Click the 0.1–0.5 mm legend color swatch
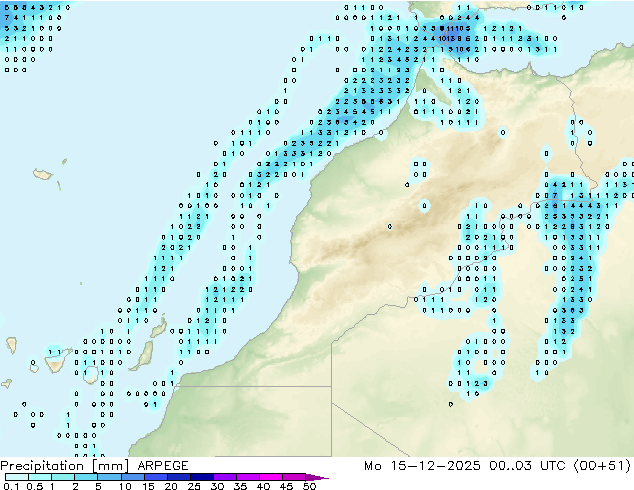Image resolution: width=634 pixels, height=490 pixels. point(17,477)
